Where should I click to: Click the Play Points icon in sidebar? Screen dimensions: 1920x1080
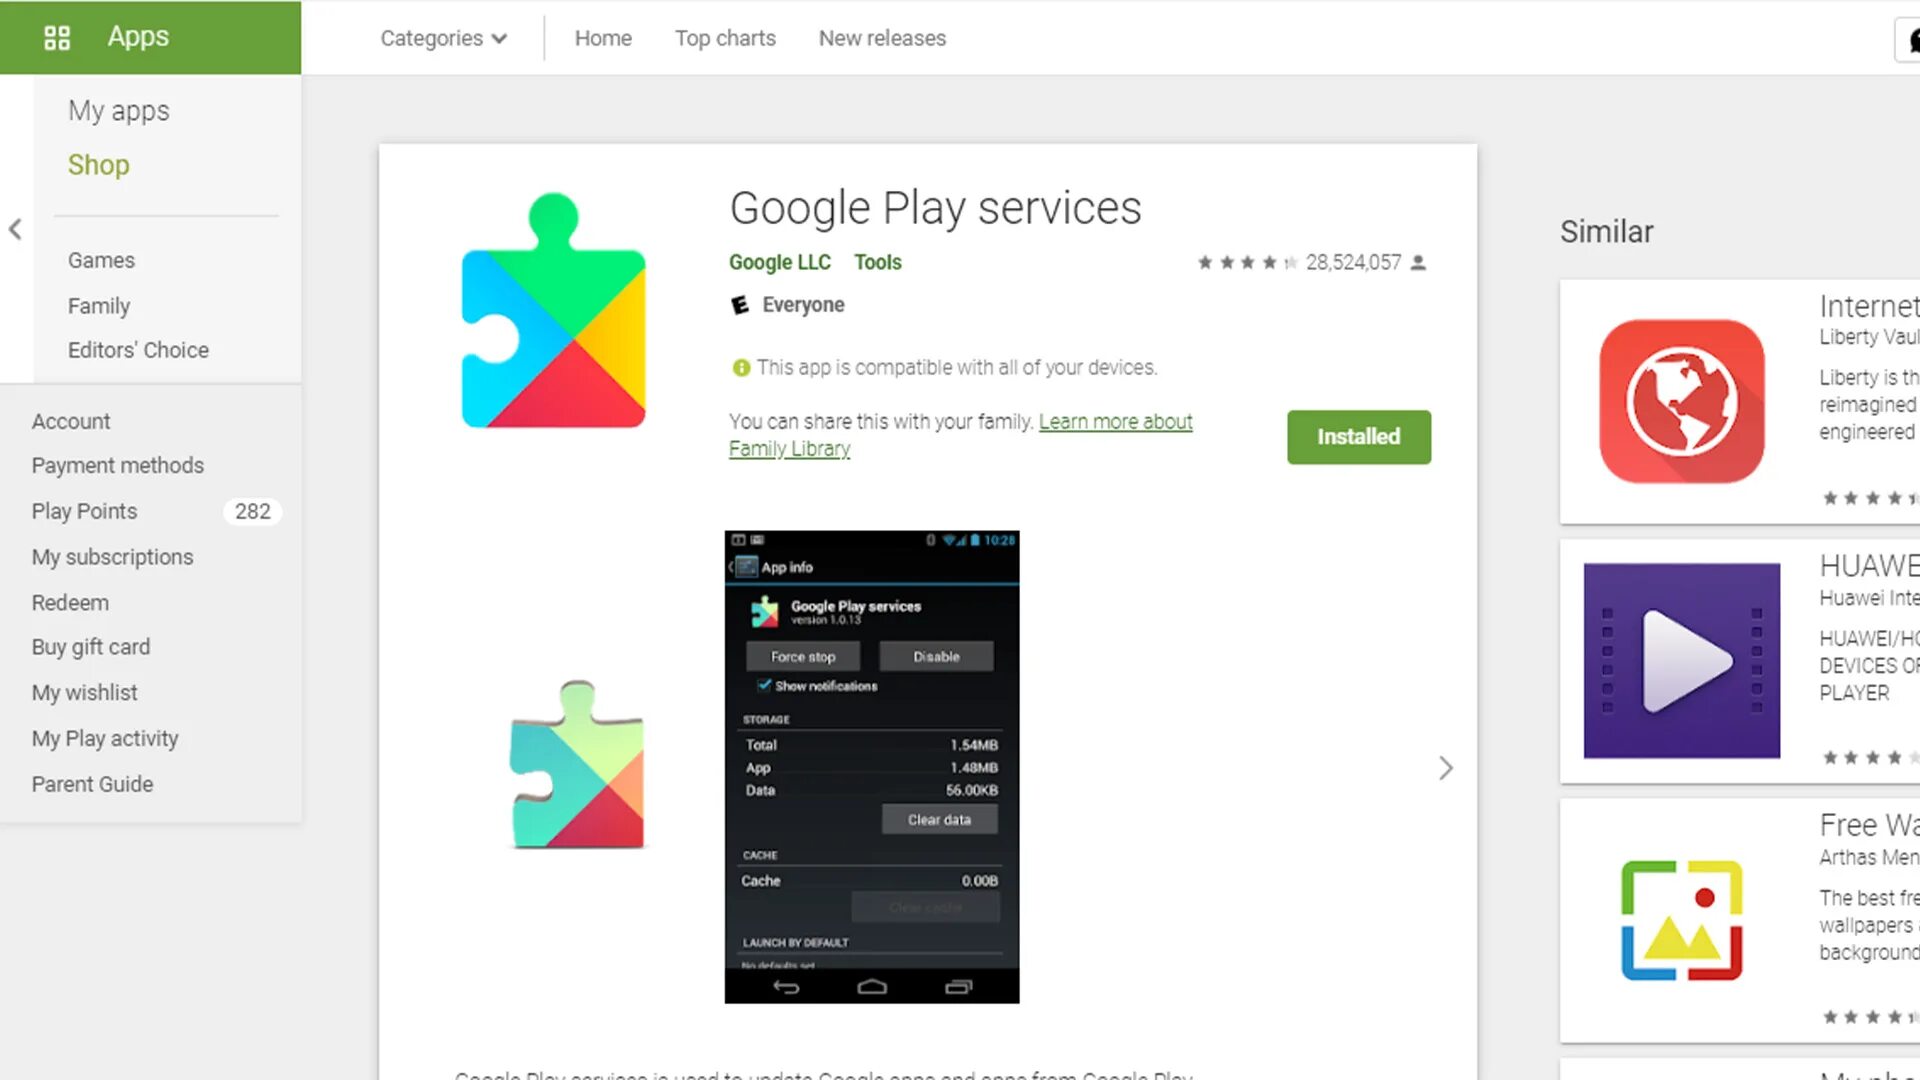point(84,510)
